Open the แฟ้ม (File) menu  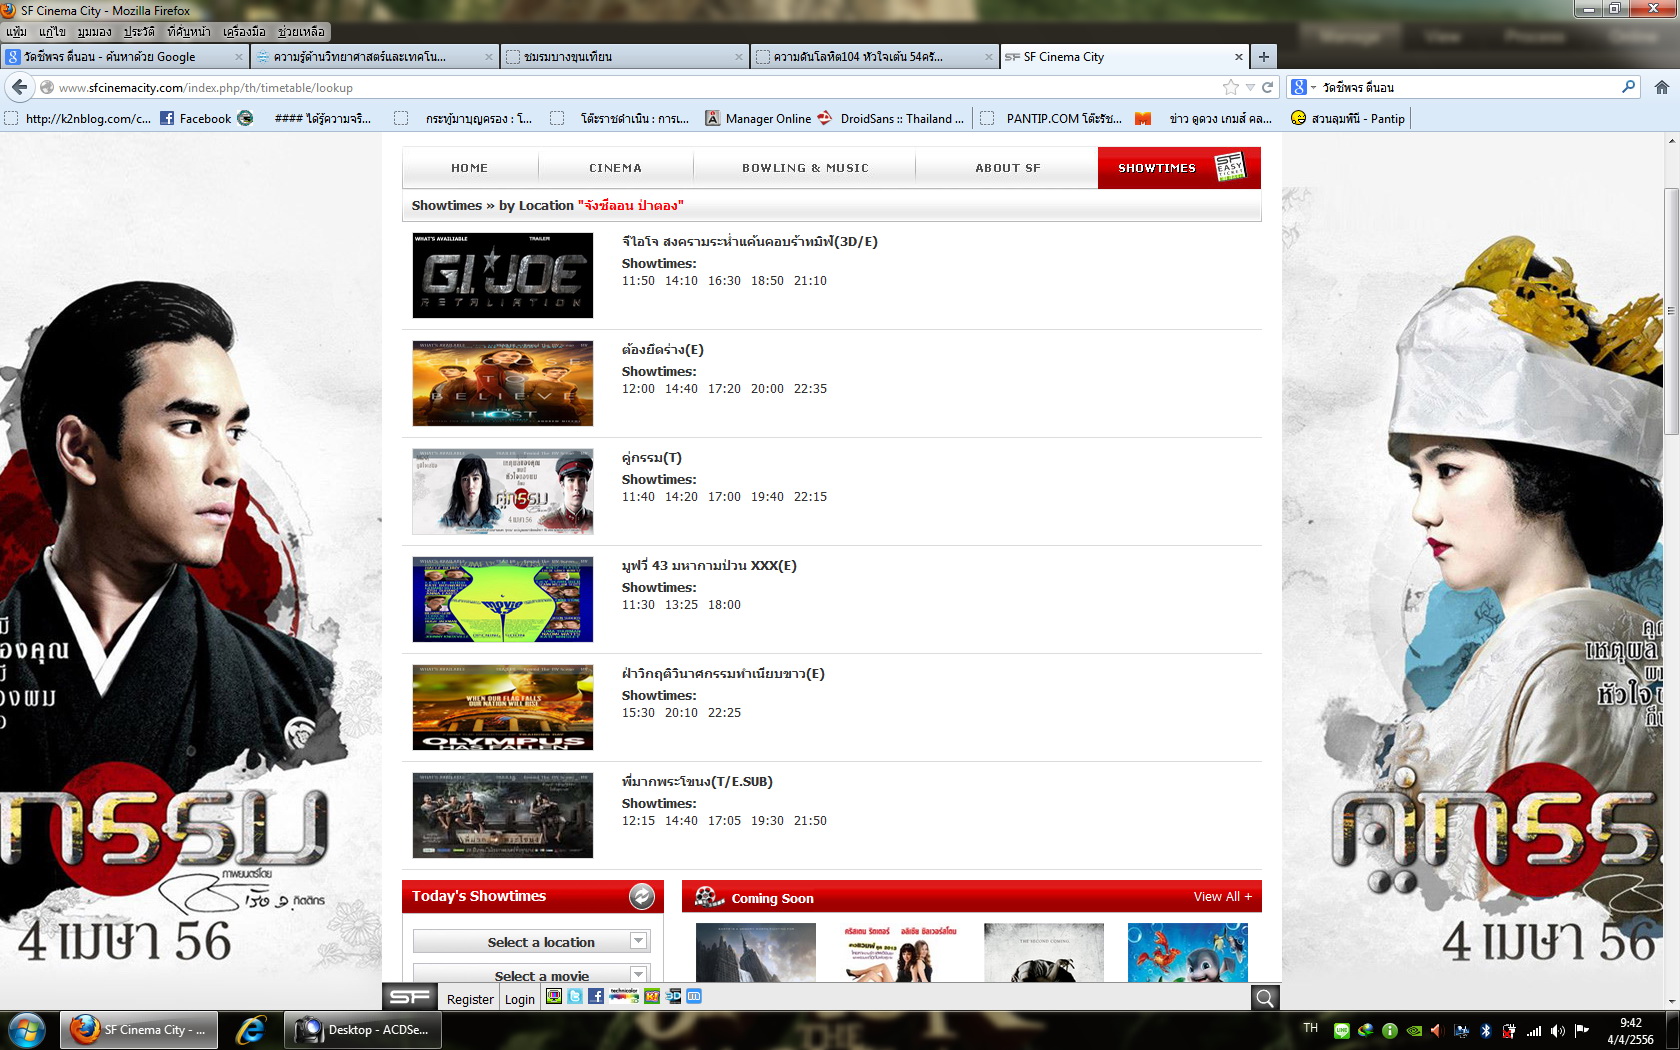(16, 32)
